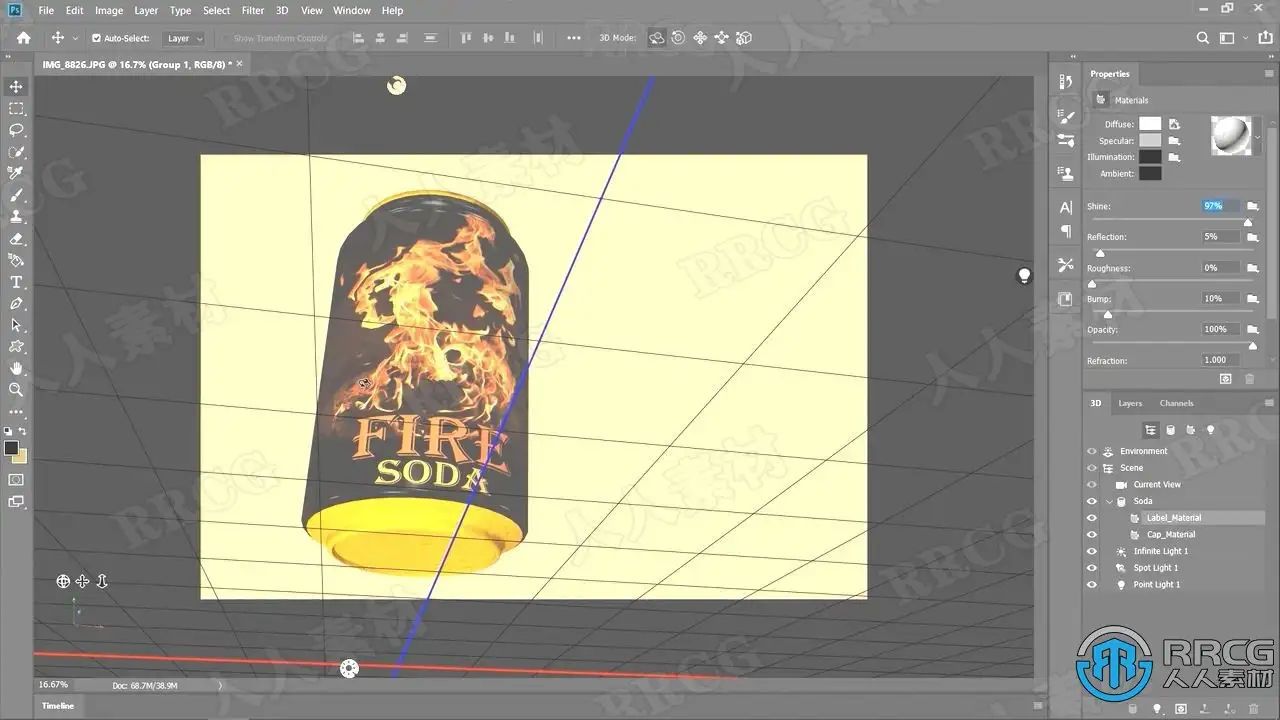Open the search icon in options bar
Image resolution: width=1280 pixels, height=720 pixels.
pyautogui.click(x=1203, y=38)
